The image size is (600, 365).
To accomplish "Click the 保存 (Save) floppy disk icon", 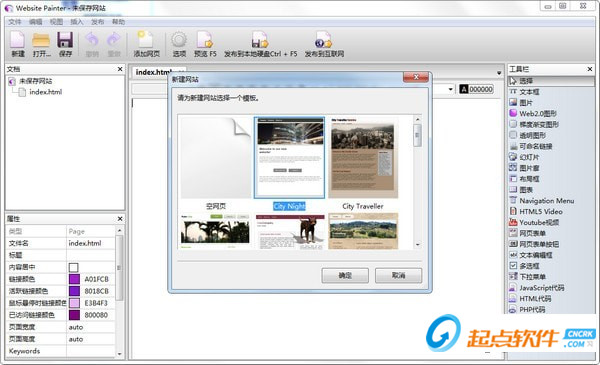I will click(65, 40).
